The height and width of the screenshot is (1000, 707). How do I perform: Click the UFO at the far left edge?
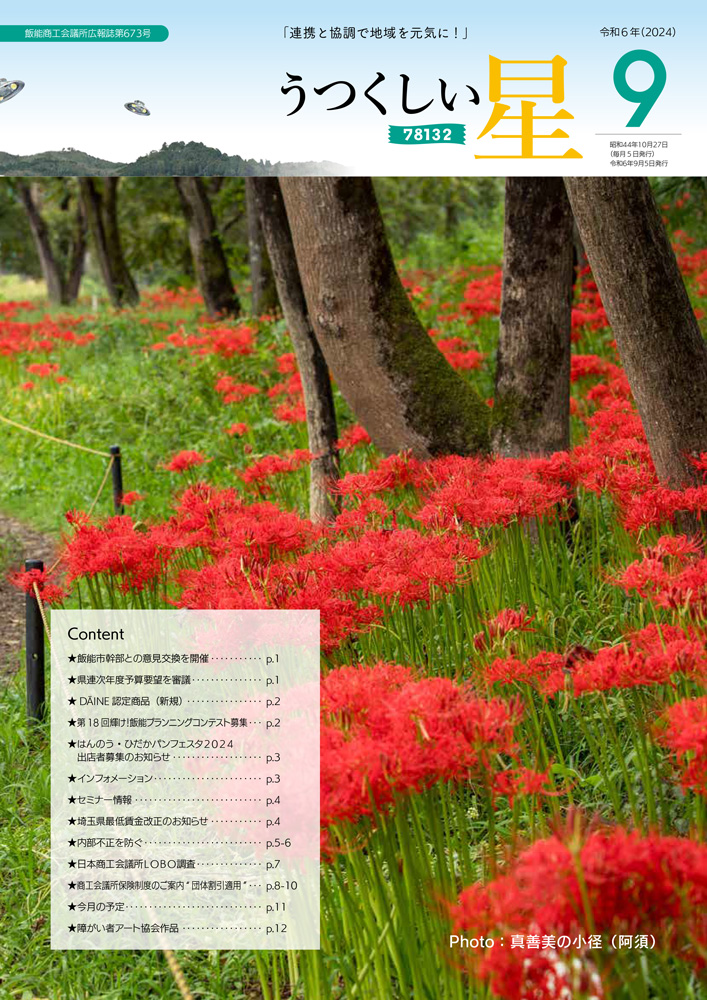[10, 90]
